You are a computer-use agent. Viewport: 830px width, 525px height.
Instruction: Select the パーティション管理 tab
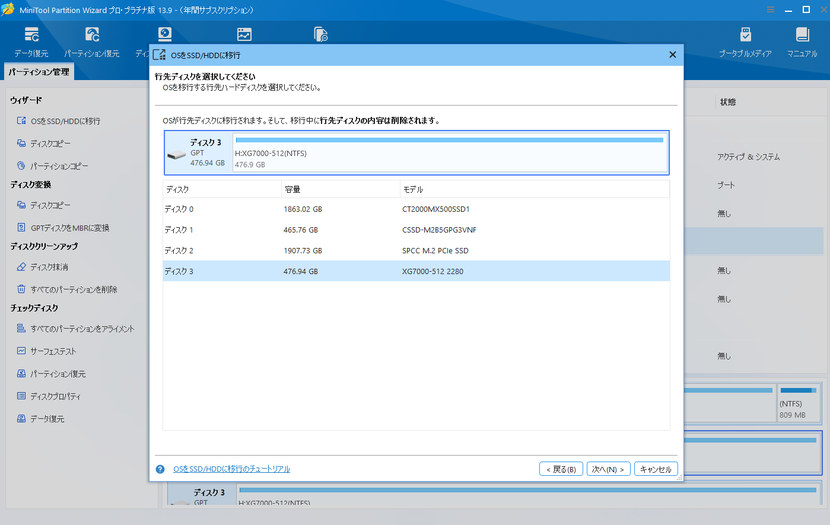[x=39, y=71]
